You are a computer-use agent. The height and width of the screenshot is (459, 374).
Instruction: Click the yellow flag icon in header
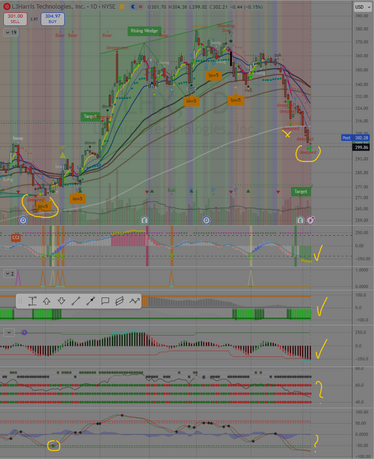[122, 6]
